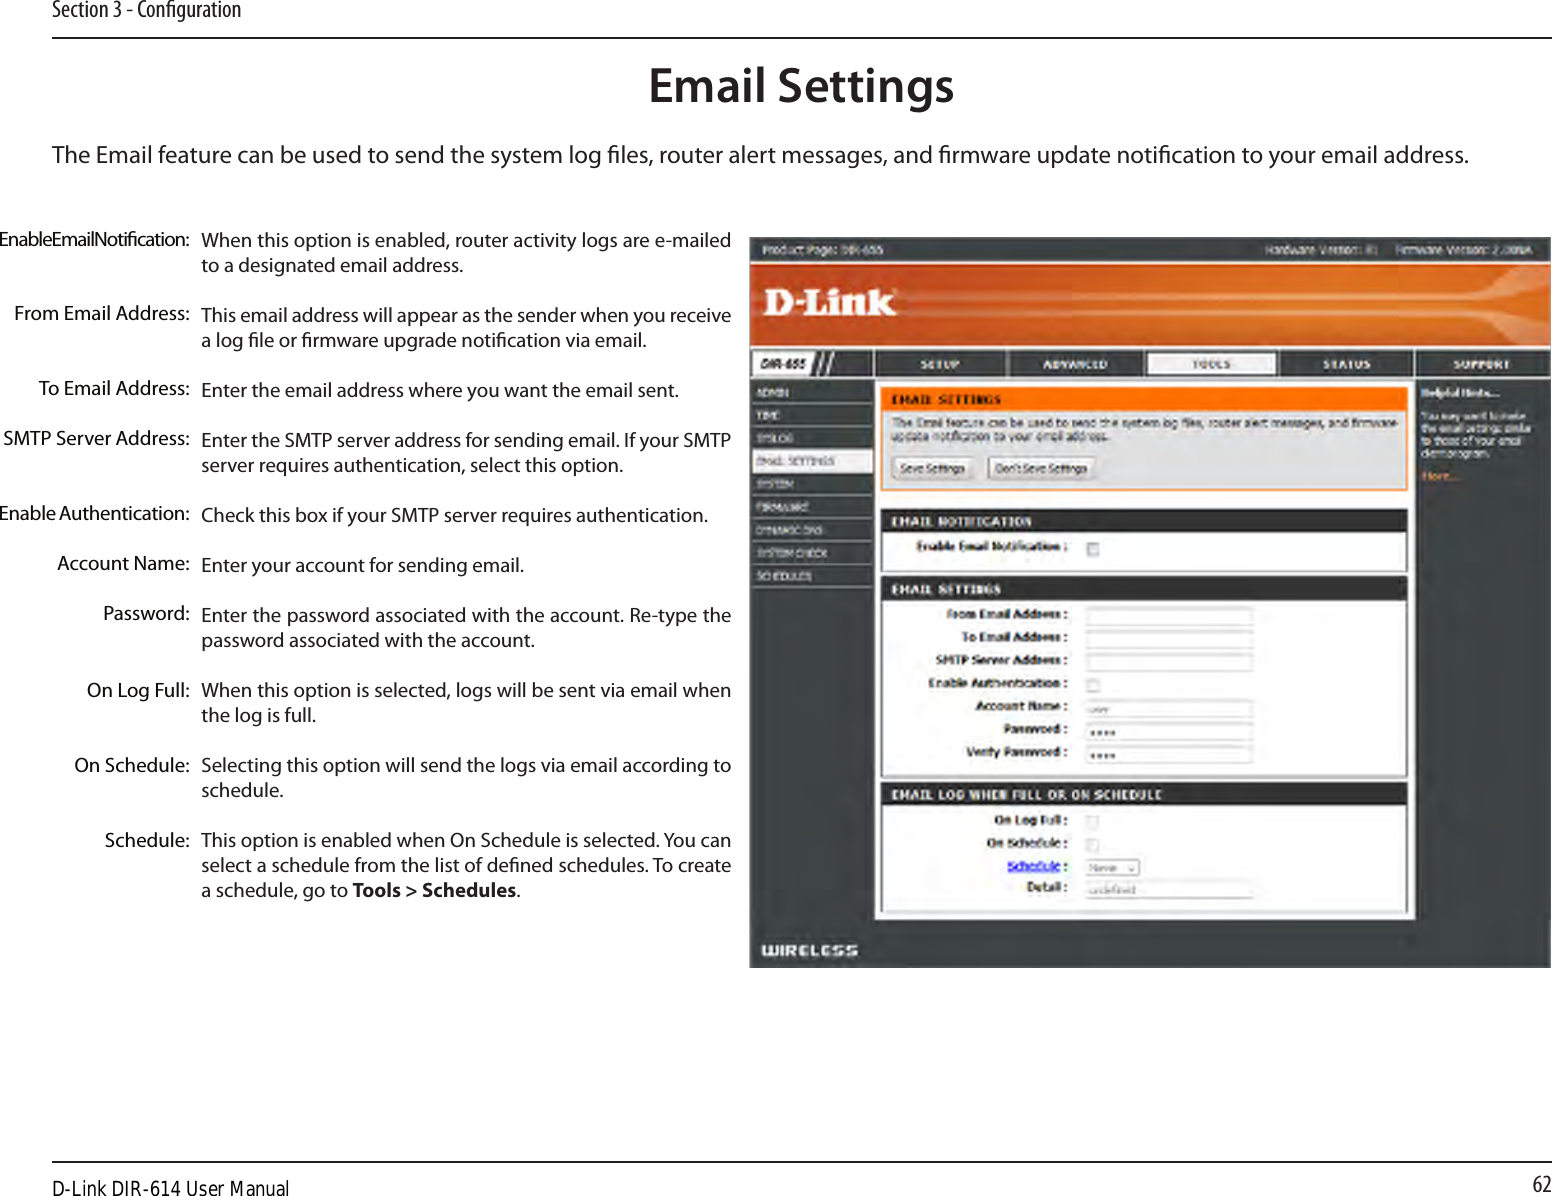Open DYNAMIC DNS in the sidebar

[x=811, y=530]
